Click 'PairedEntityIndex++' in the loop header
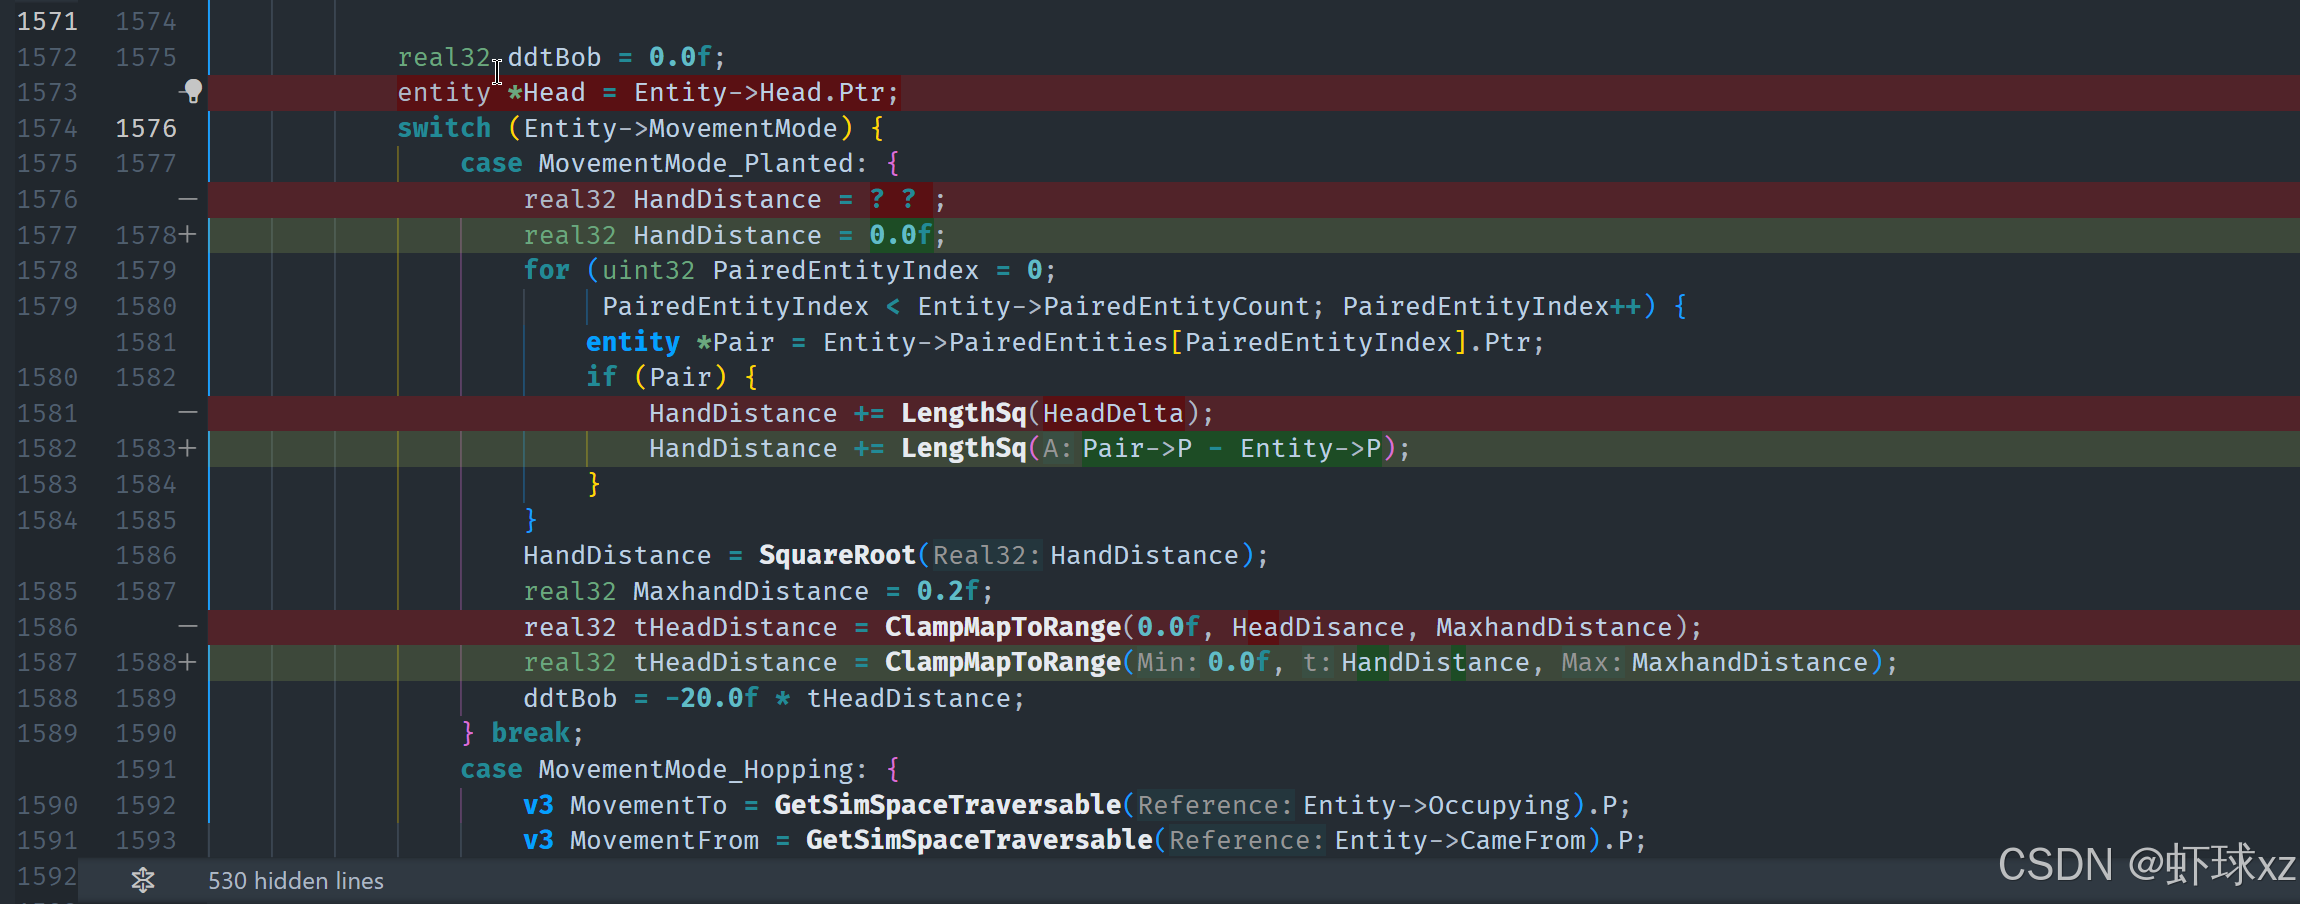Image resolution: width=2300 pixels, height=904 pixels. [1491, 306]
